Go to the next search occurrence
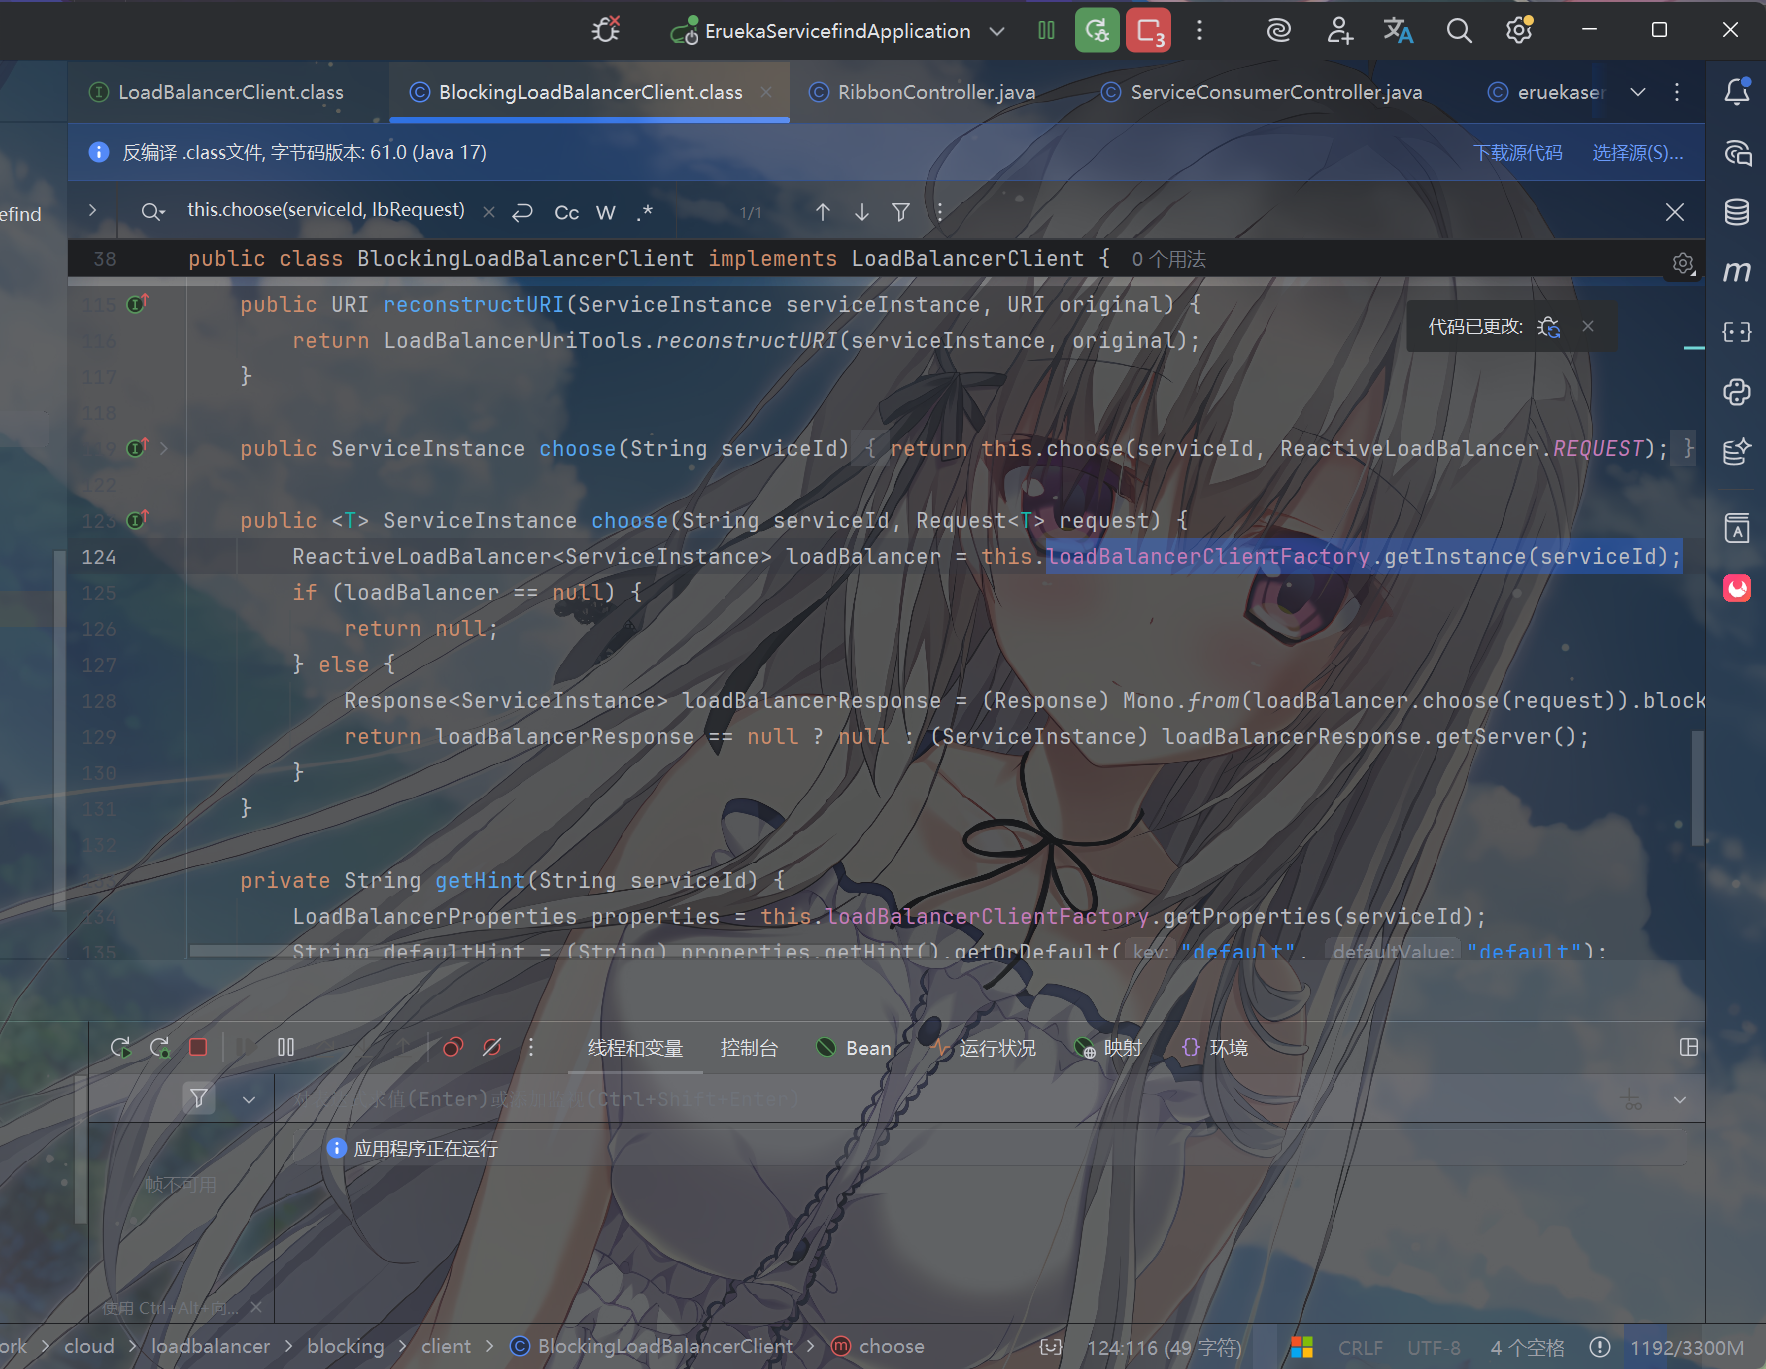 (x=861, y=212)
